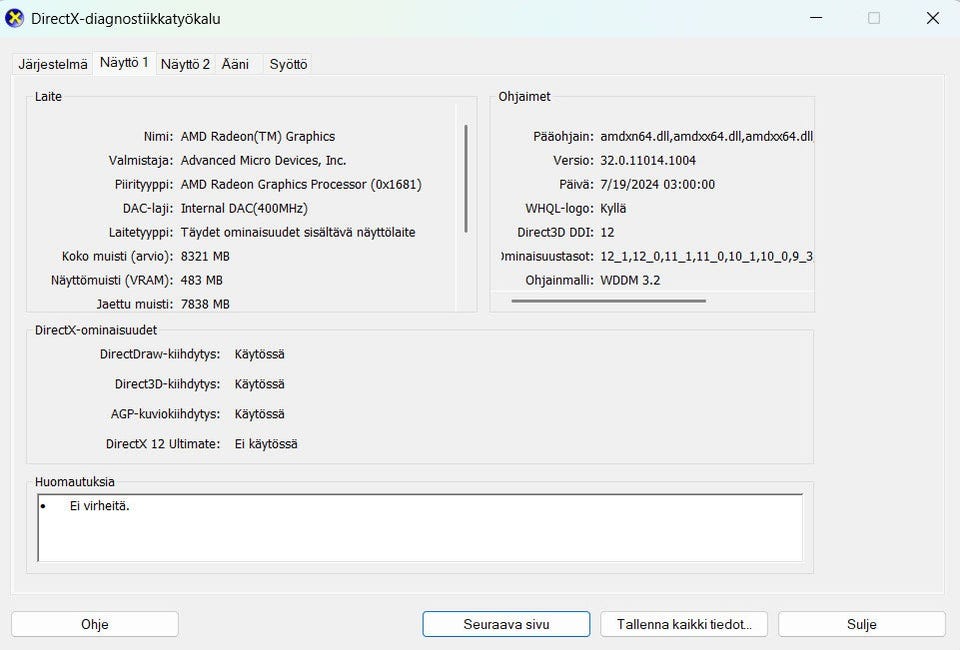Select the text AMD Radeon(TM) Graphics
Image resolution: width=960 pixels, height=650 pixels.
pos(258,136)
